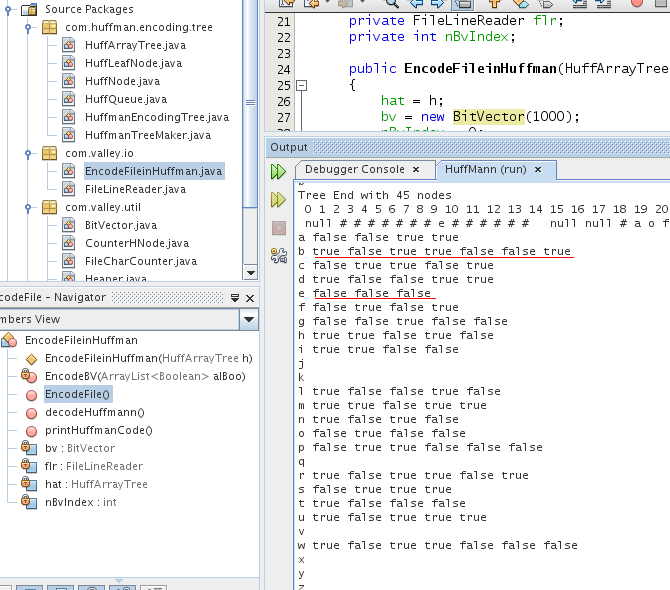Select HuffmanTreeMaker.java in the tree

[x=148, y=135]
